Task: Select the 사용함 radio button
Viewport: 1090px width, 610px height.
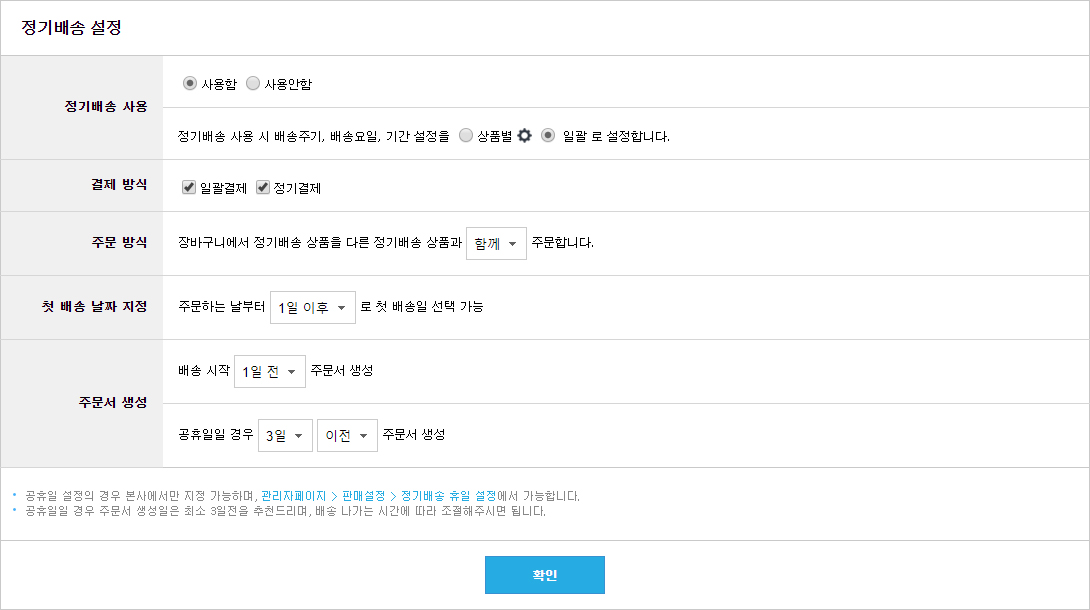Action: tap(189, 83)
